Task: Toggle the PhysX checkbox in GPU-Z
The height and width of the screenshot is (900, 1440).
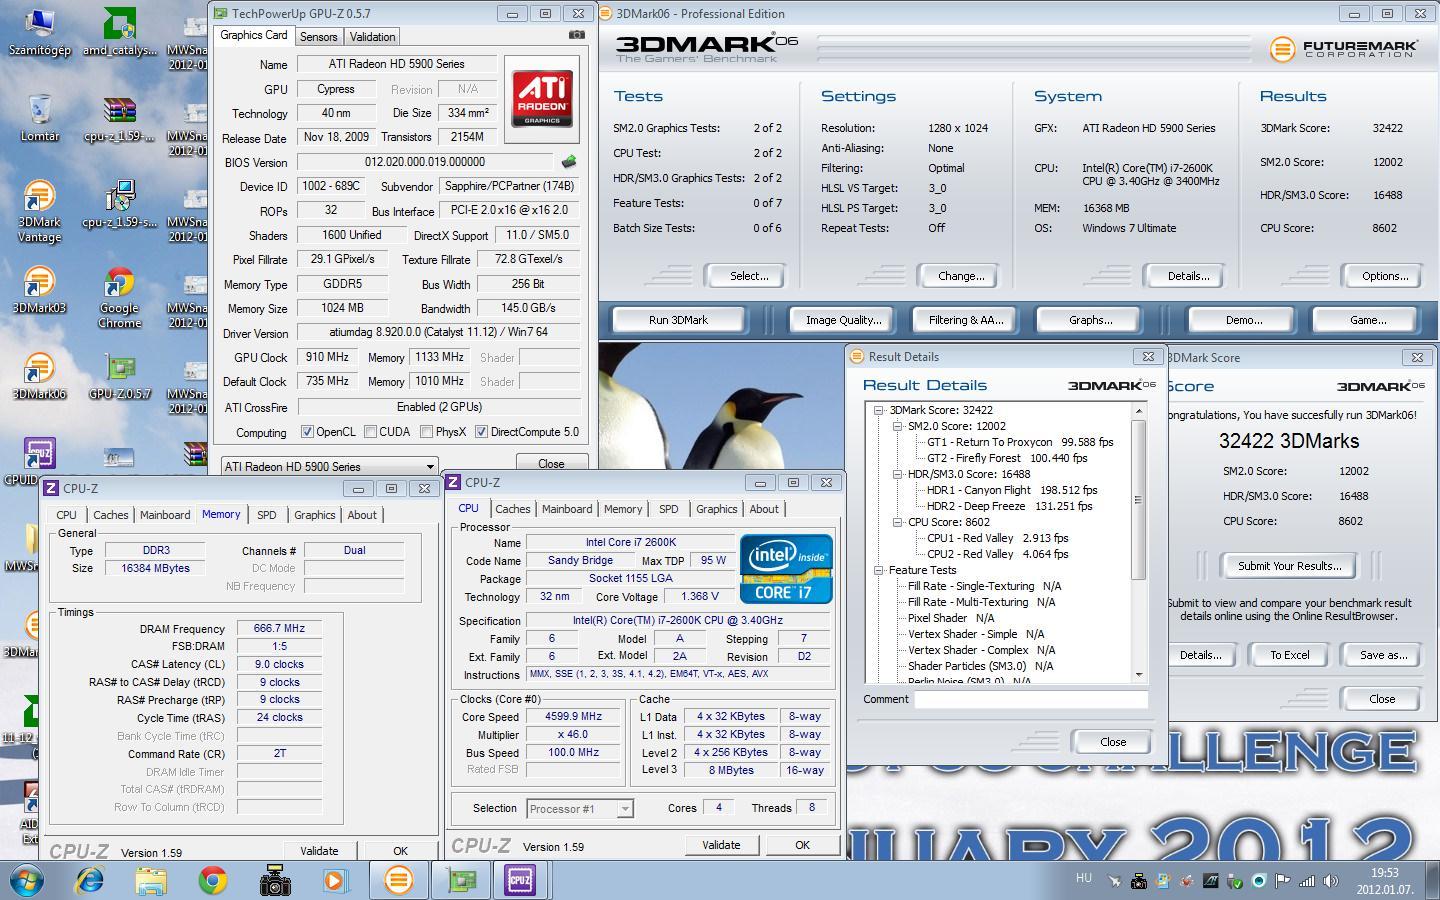Action: [427, 432]
